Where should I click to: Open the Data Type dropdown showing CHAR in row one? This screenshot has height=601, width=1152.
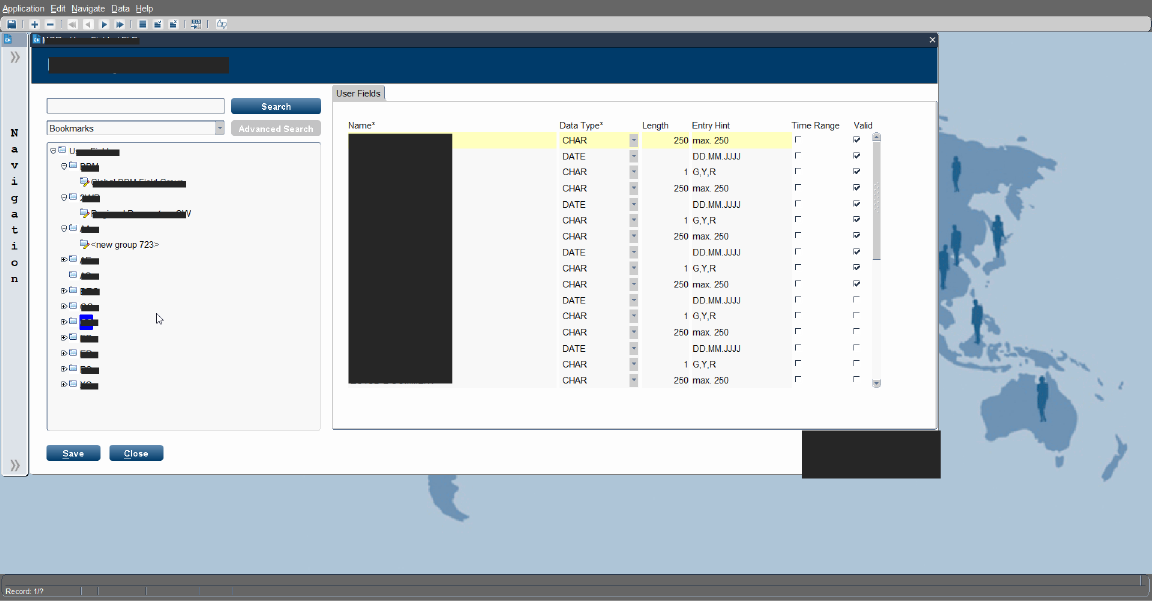(633, 140)
